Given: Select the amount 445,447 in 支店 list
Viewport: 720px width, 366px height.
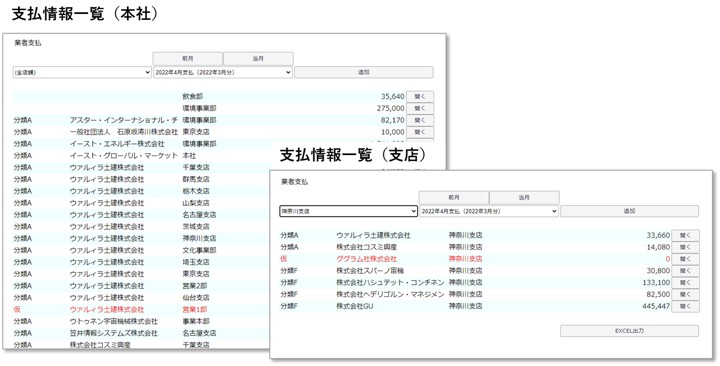Looking at the screenshot, I should [656, 307].
